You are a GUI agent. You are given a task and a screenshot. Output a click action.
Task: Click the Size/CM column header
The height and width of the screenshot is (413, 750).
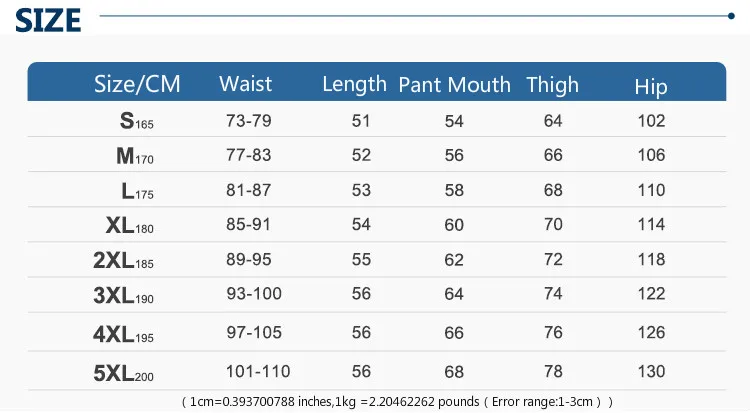(137, 84)
